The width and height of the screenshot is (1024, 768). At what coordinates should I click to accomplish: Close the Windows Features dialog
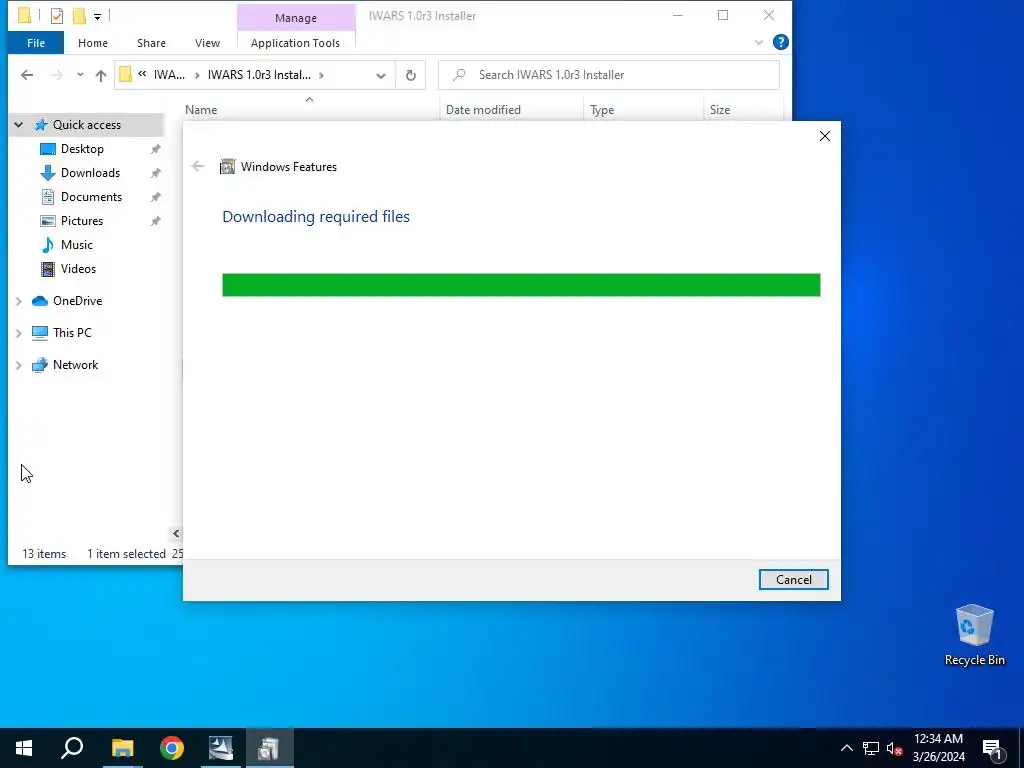click(x=825, y=136)
